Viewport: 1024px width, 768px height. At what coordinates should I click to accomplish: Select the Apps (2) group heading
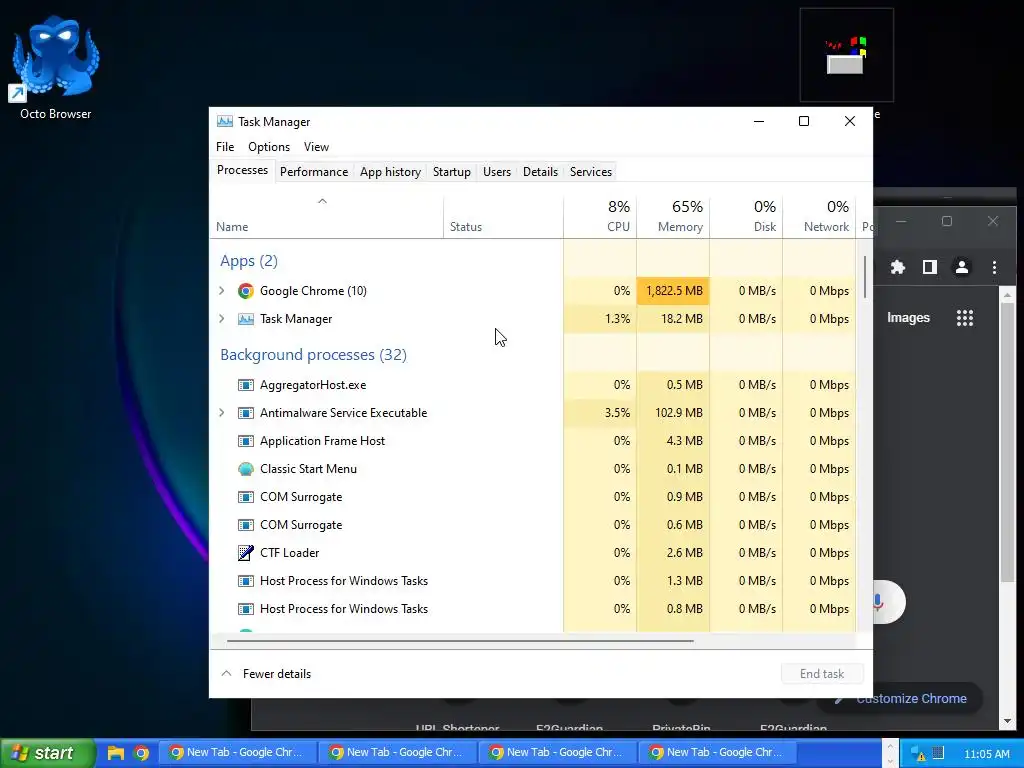tap(249, 261)
